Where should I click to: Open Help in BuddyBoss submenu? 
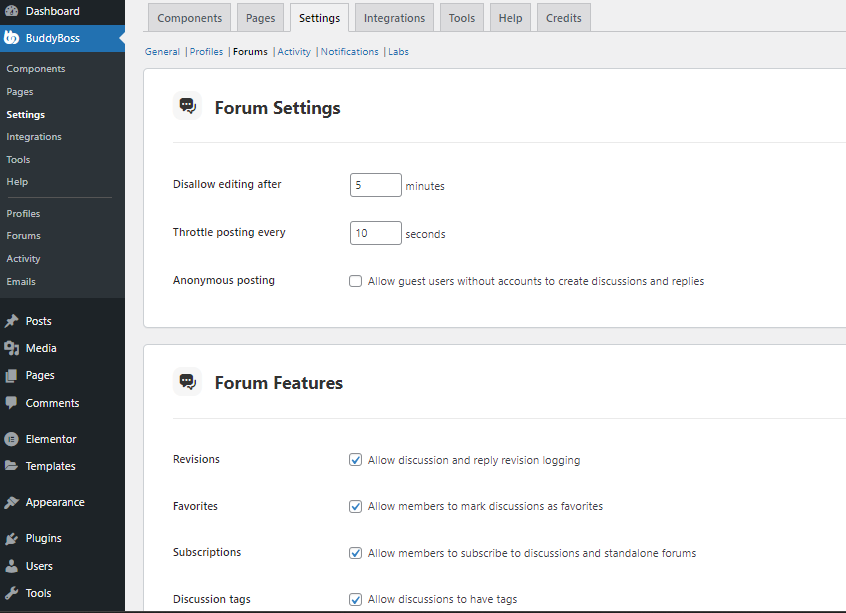(x=17, y=182)
